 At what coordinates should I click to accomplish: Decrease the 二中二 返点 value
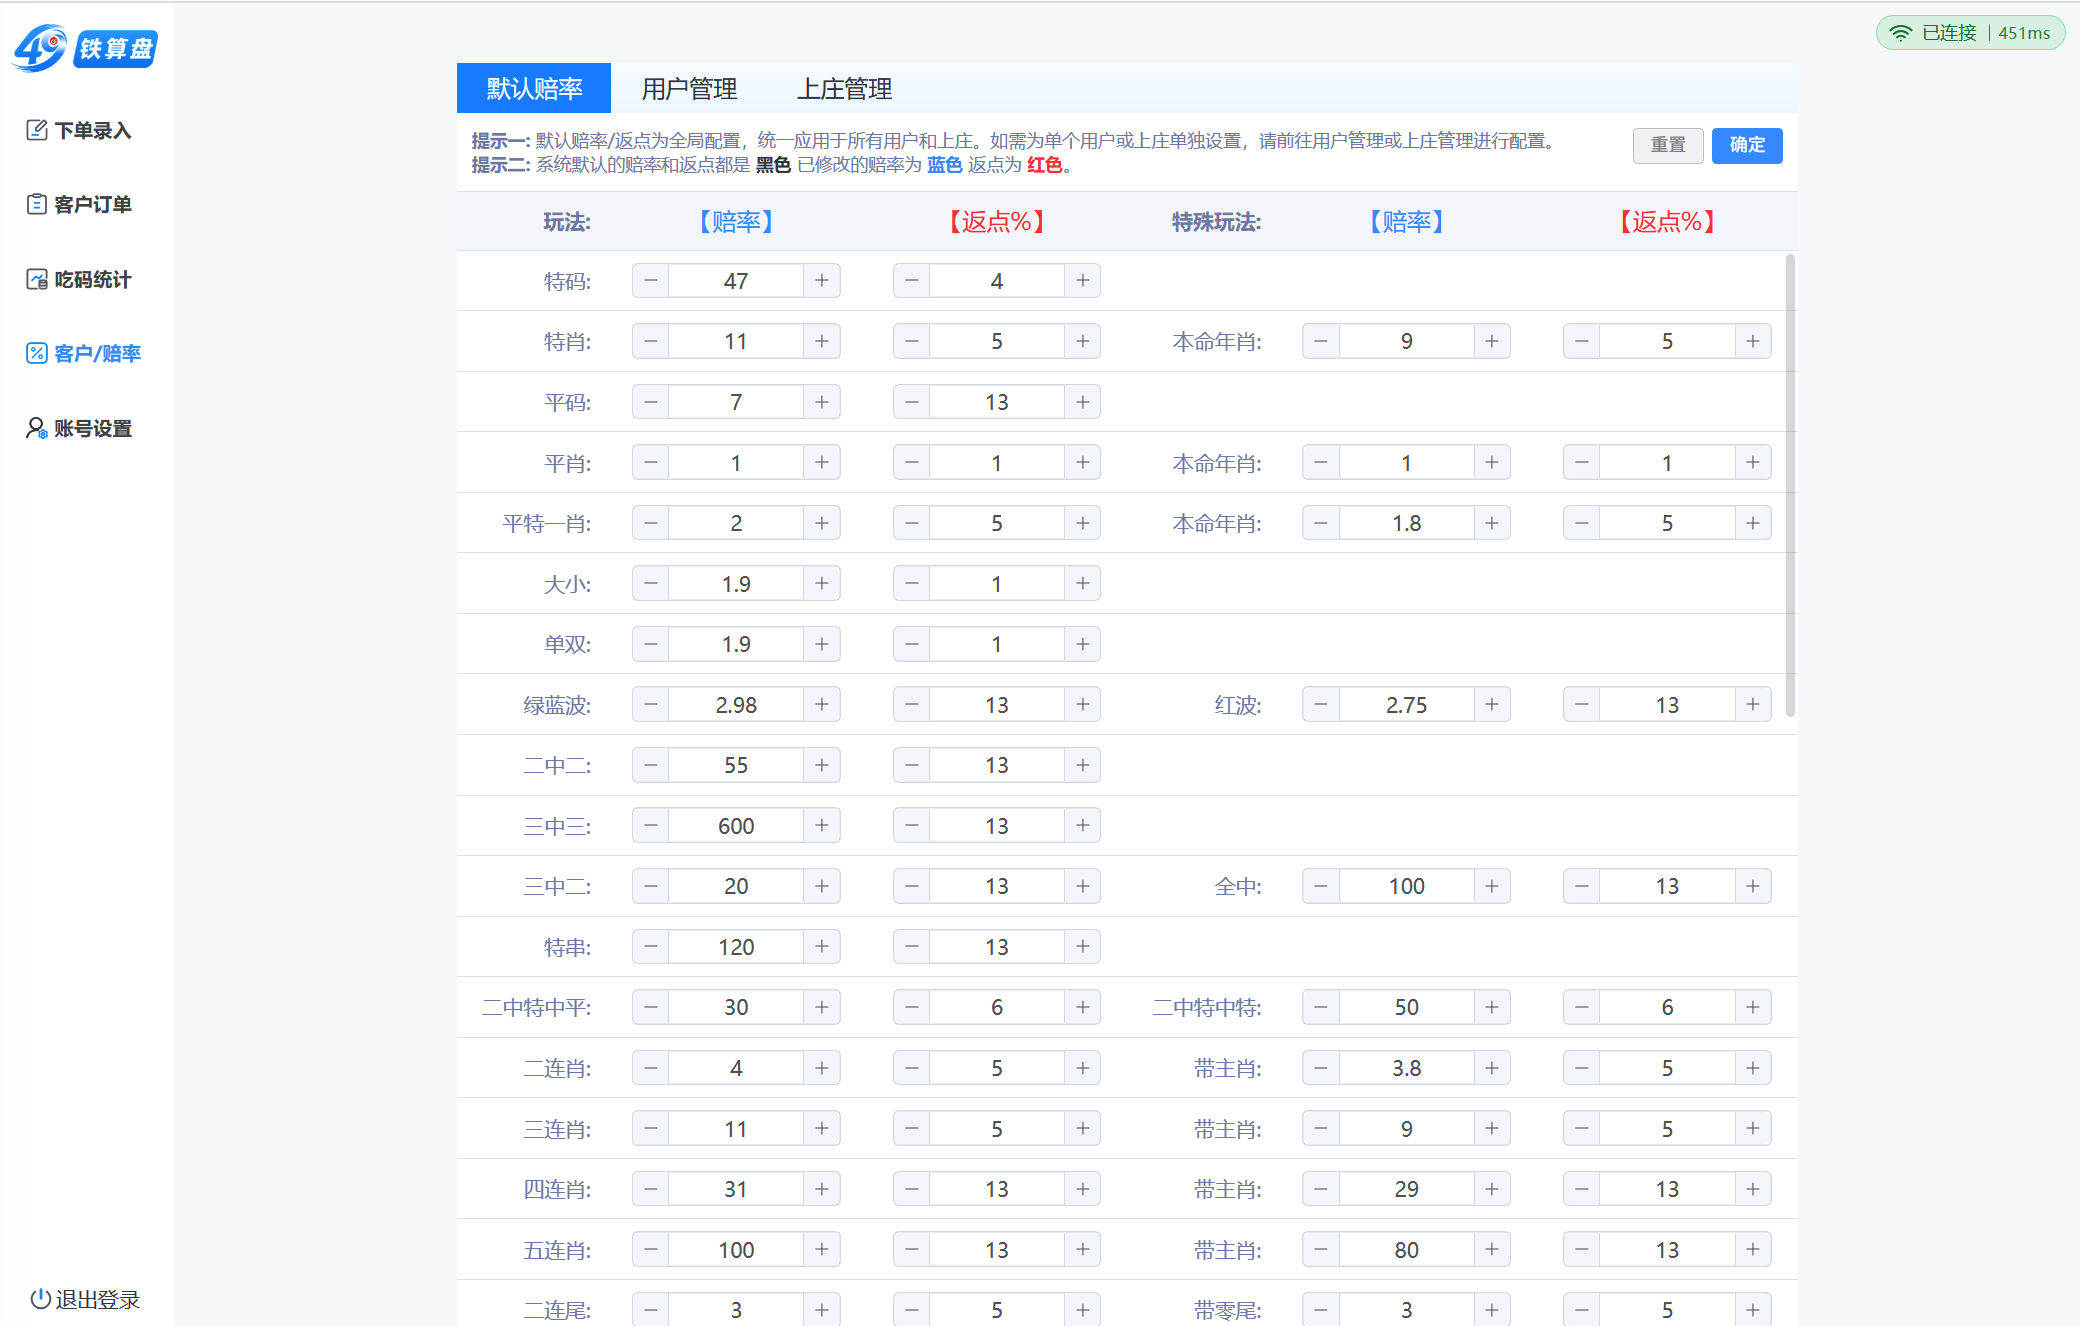912,765
